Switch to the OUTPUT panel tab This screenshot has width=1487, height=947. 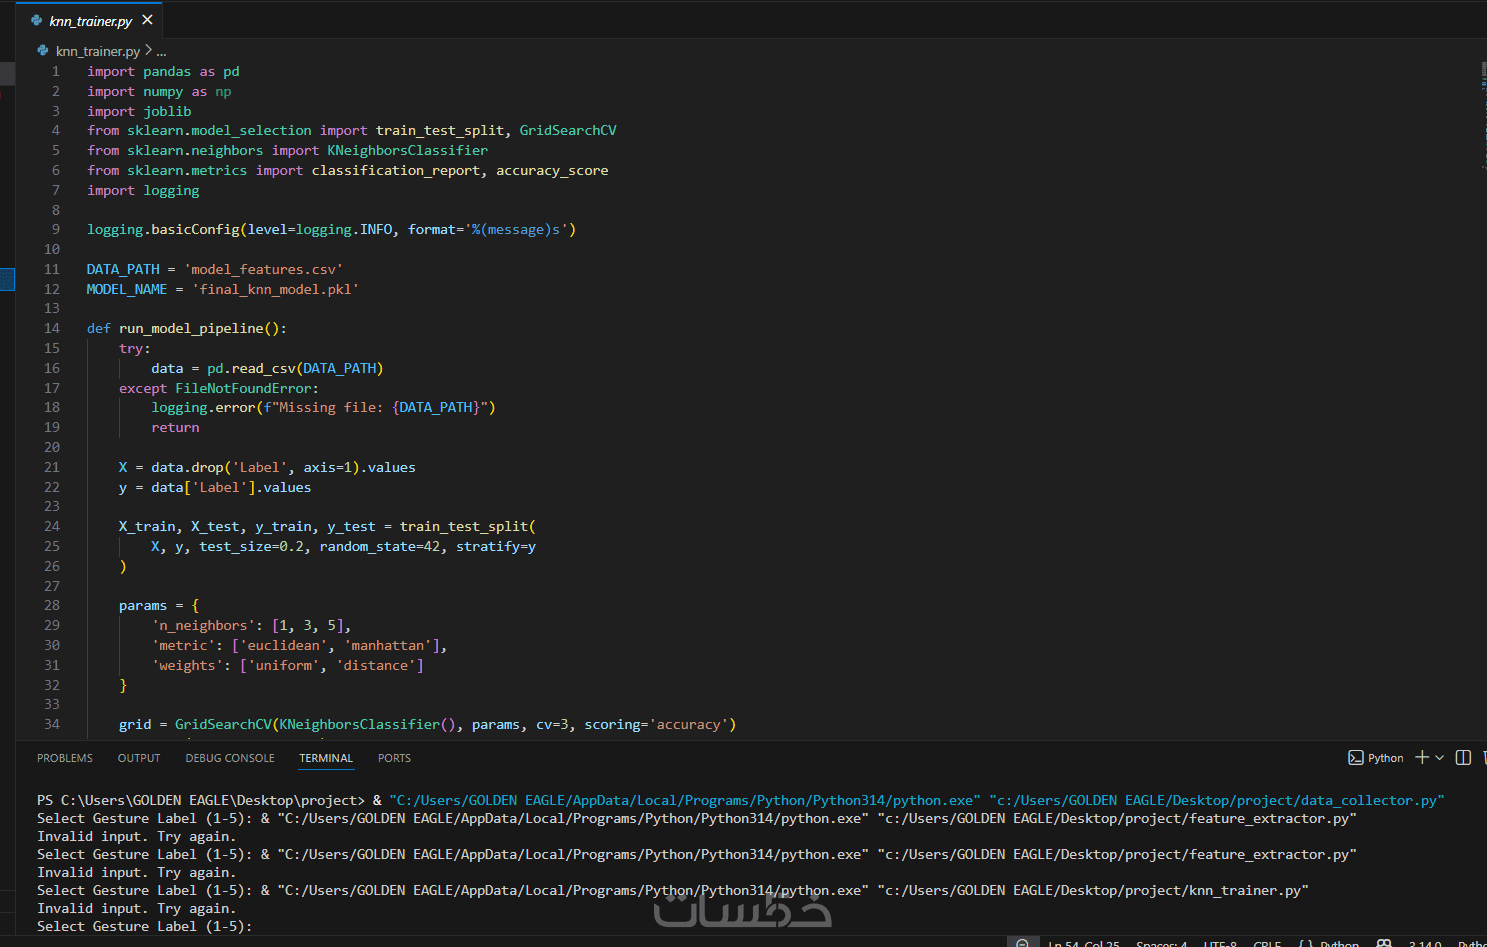pyautogui.click(x=139, y=758)
